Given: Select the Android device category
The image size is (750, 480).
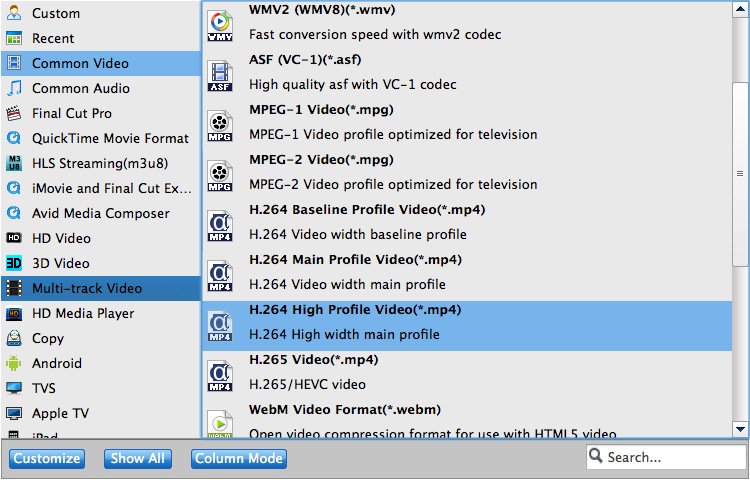Looking at the screenshot, I should click(x=100, y=363).
